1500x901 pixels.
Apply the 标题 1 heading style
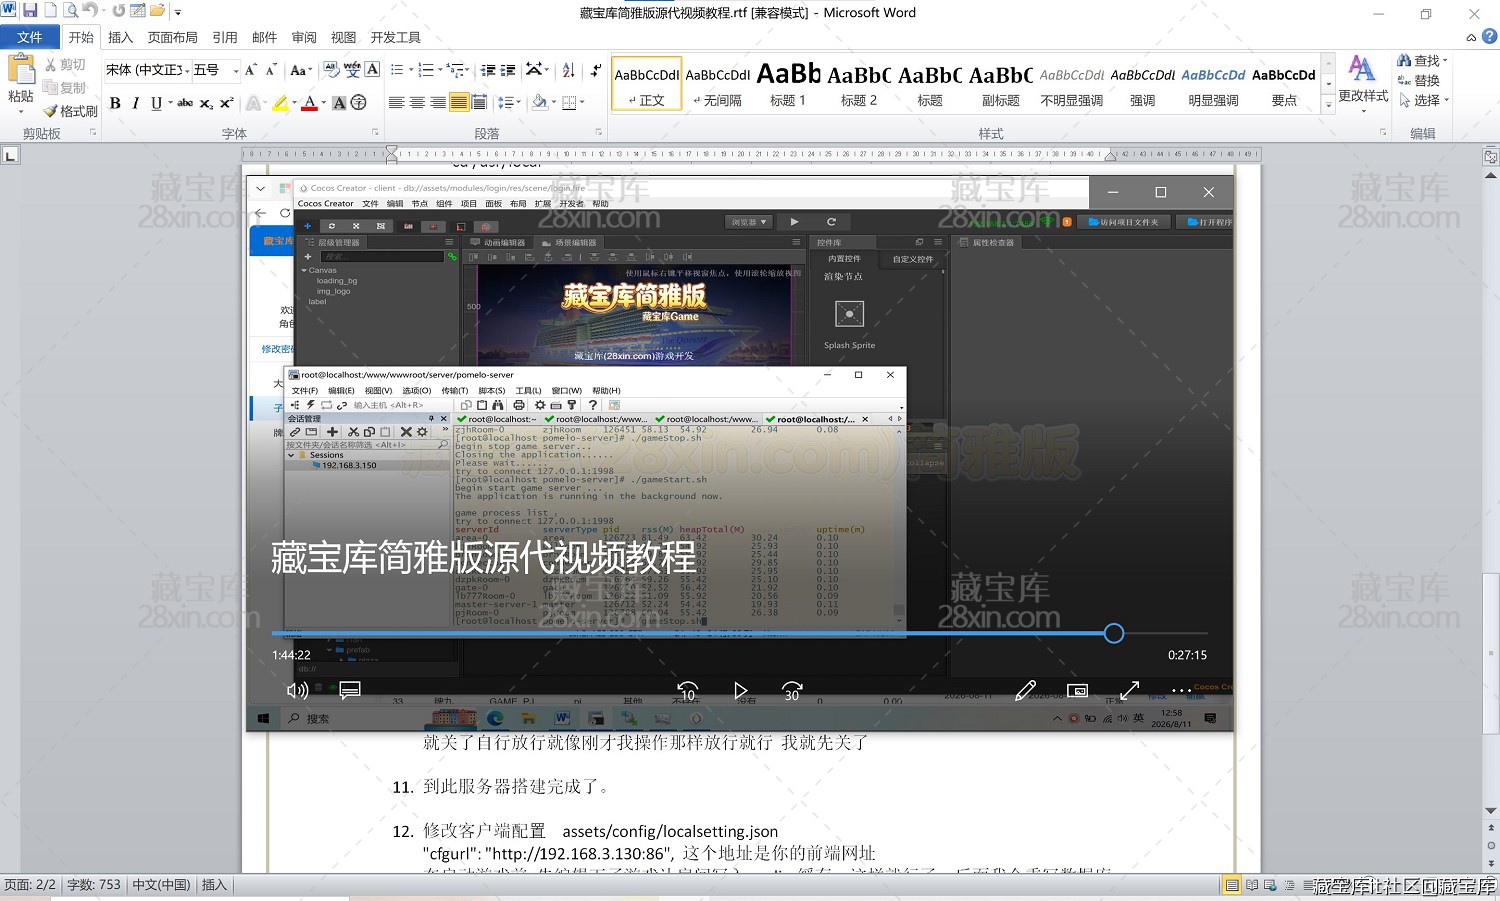coord(788,84)
